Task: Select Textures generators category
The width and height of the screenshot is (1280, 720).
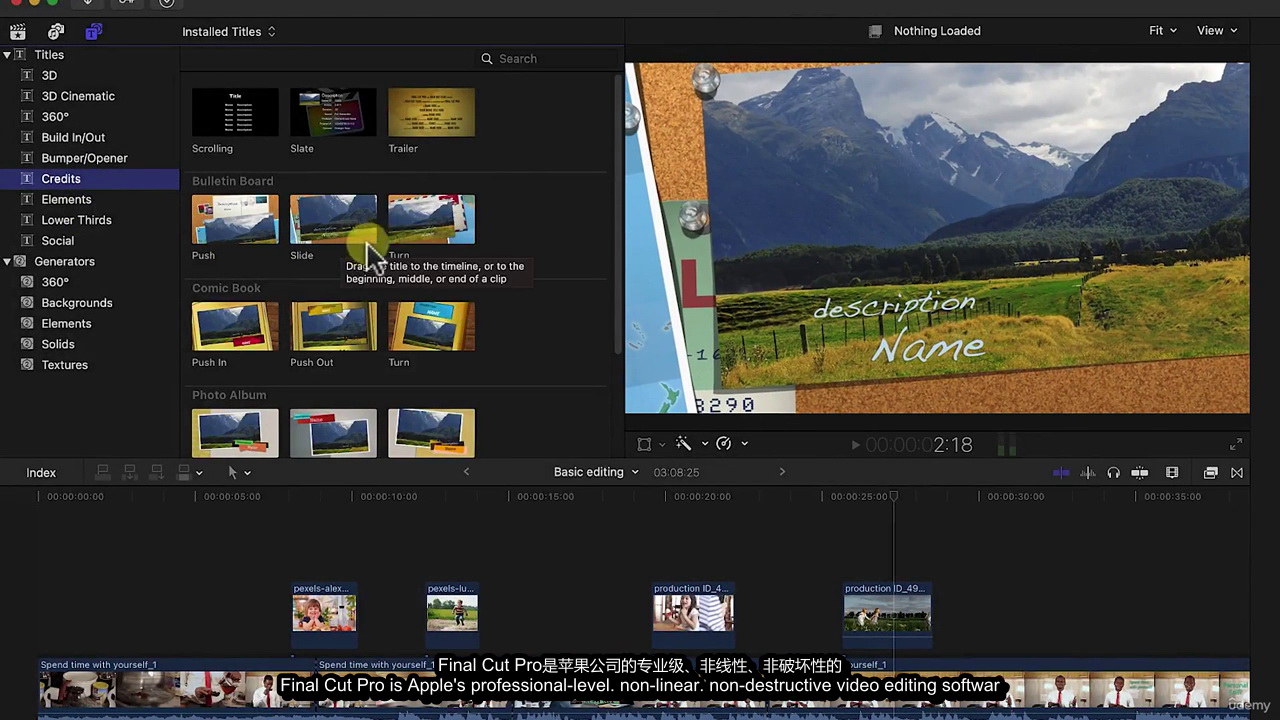Action: pyautogui.click(x=65, y=365)
